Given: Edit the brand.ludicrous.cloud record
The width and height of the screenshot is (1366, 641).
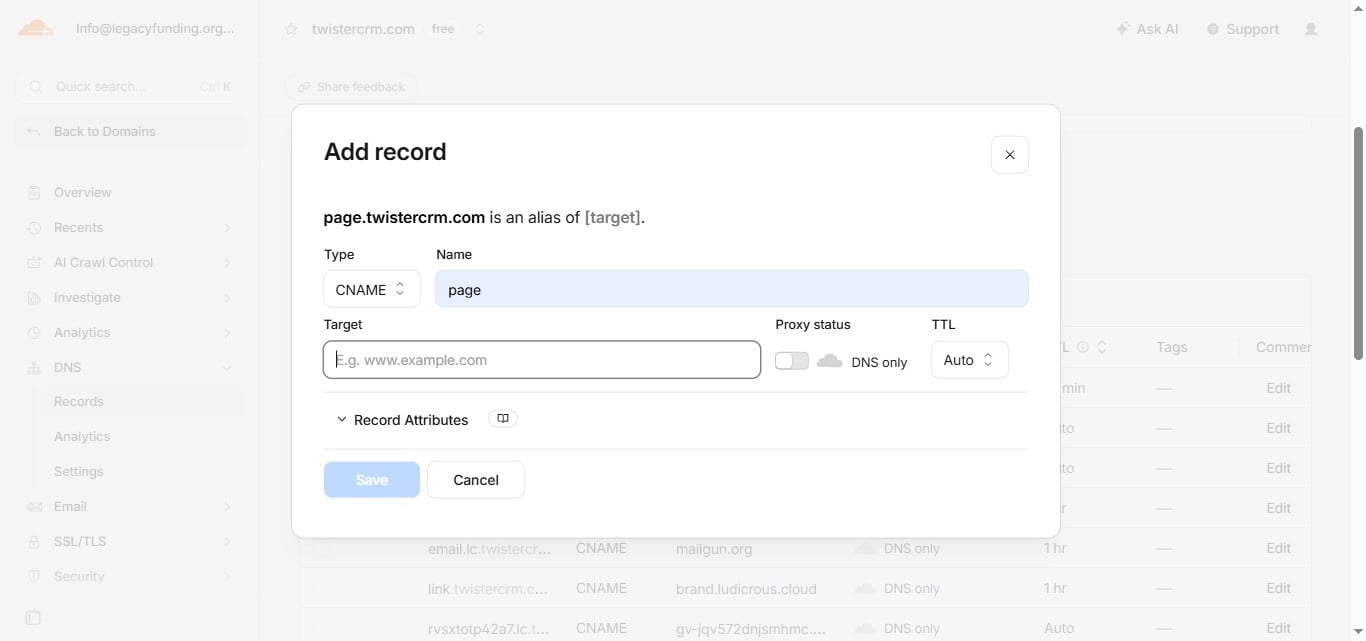Looking at the screenshot, I should coord(1279,588).
